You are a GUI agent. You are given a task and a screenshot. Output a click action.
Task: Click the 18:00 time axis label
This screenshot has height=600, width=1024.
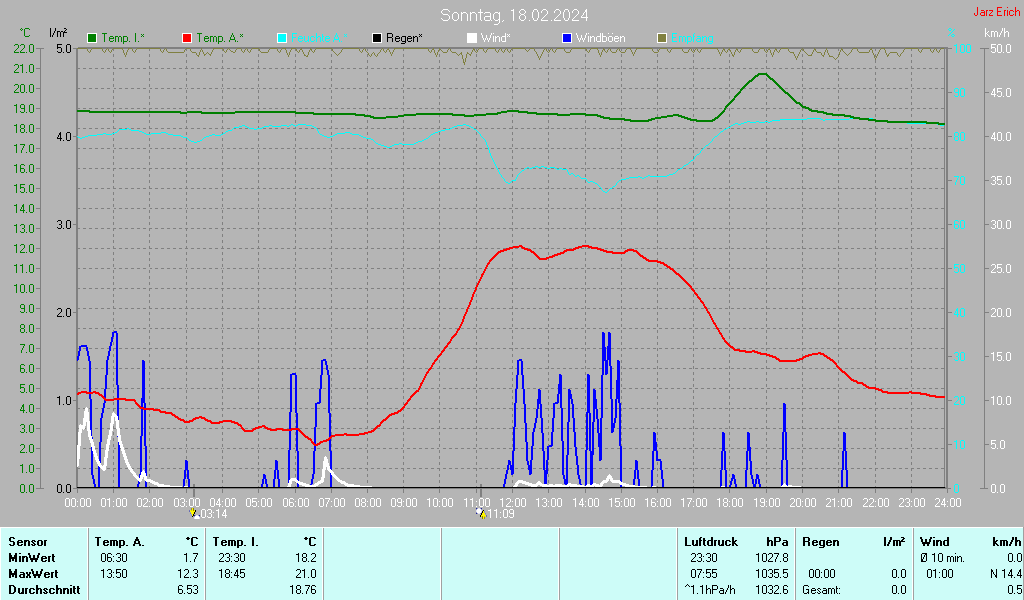point(730,501)
